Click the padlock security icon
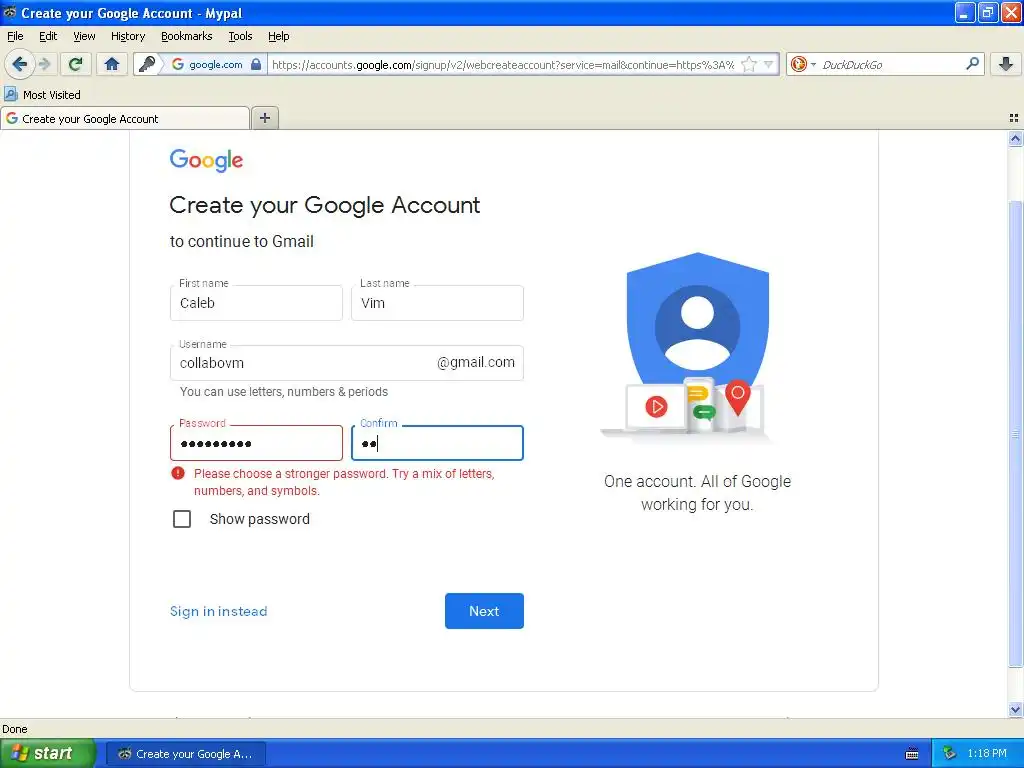 [x=256, y=64]
